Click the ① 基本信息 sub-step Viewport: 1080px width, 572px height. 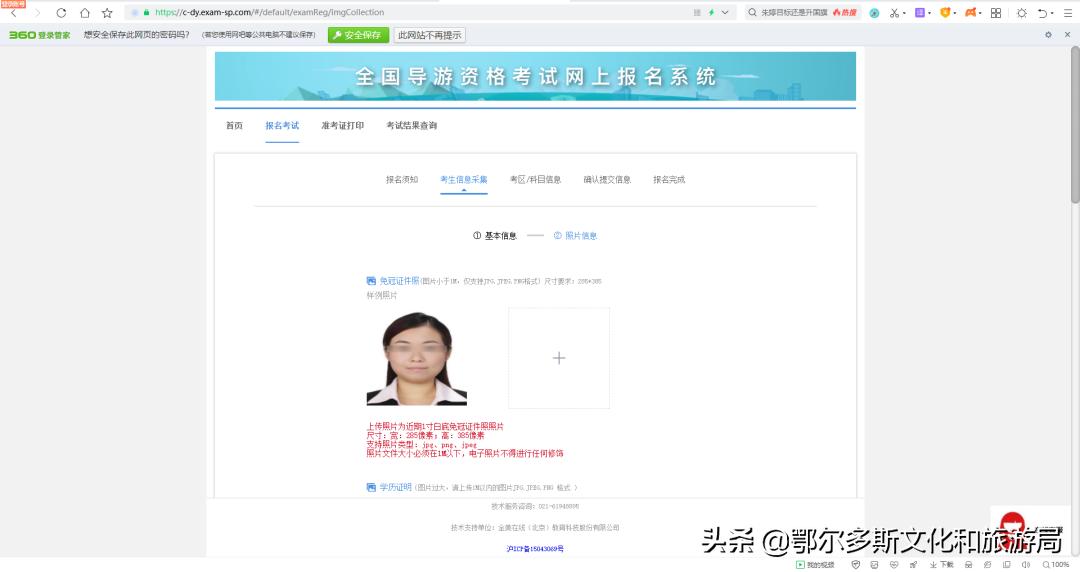(x=495, y=236)
